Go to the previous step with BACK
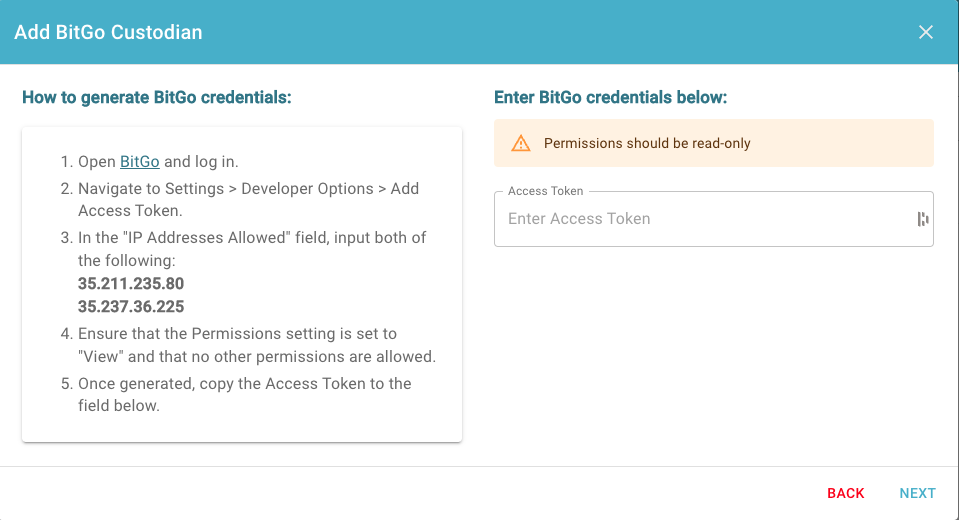This screenshot has height=520, width=959. (846, 493)
